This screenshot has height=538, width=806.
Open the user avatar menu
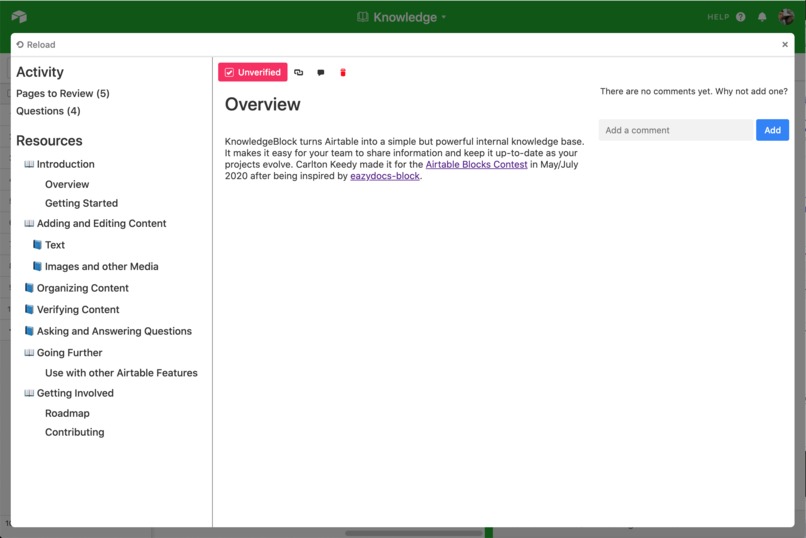point(785,16)
